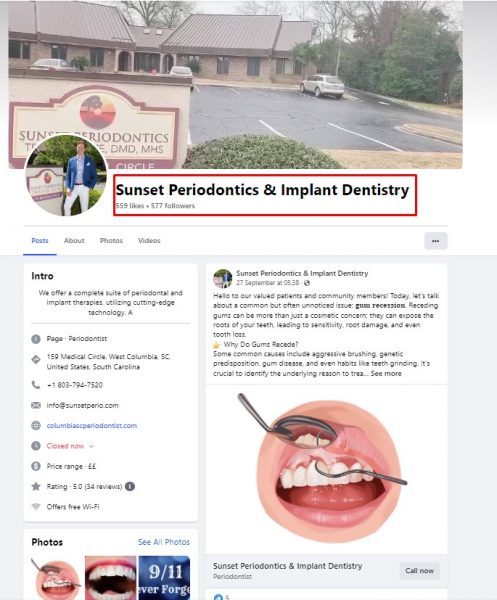This screenshot has width=497, height=600.
Task: Click the rating info icon after 34 reviews
Action: (130, 486)
